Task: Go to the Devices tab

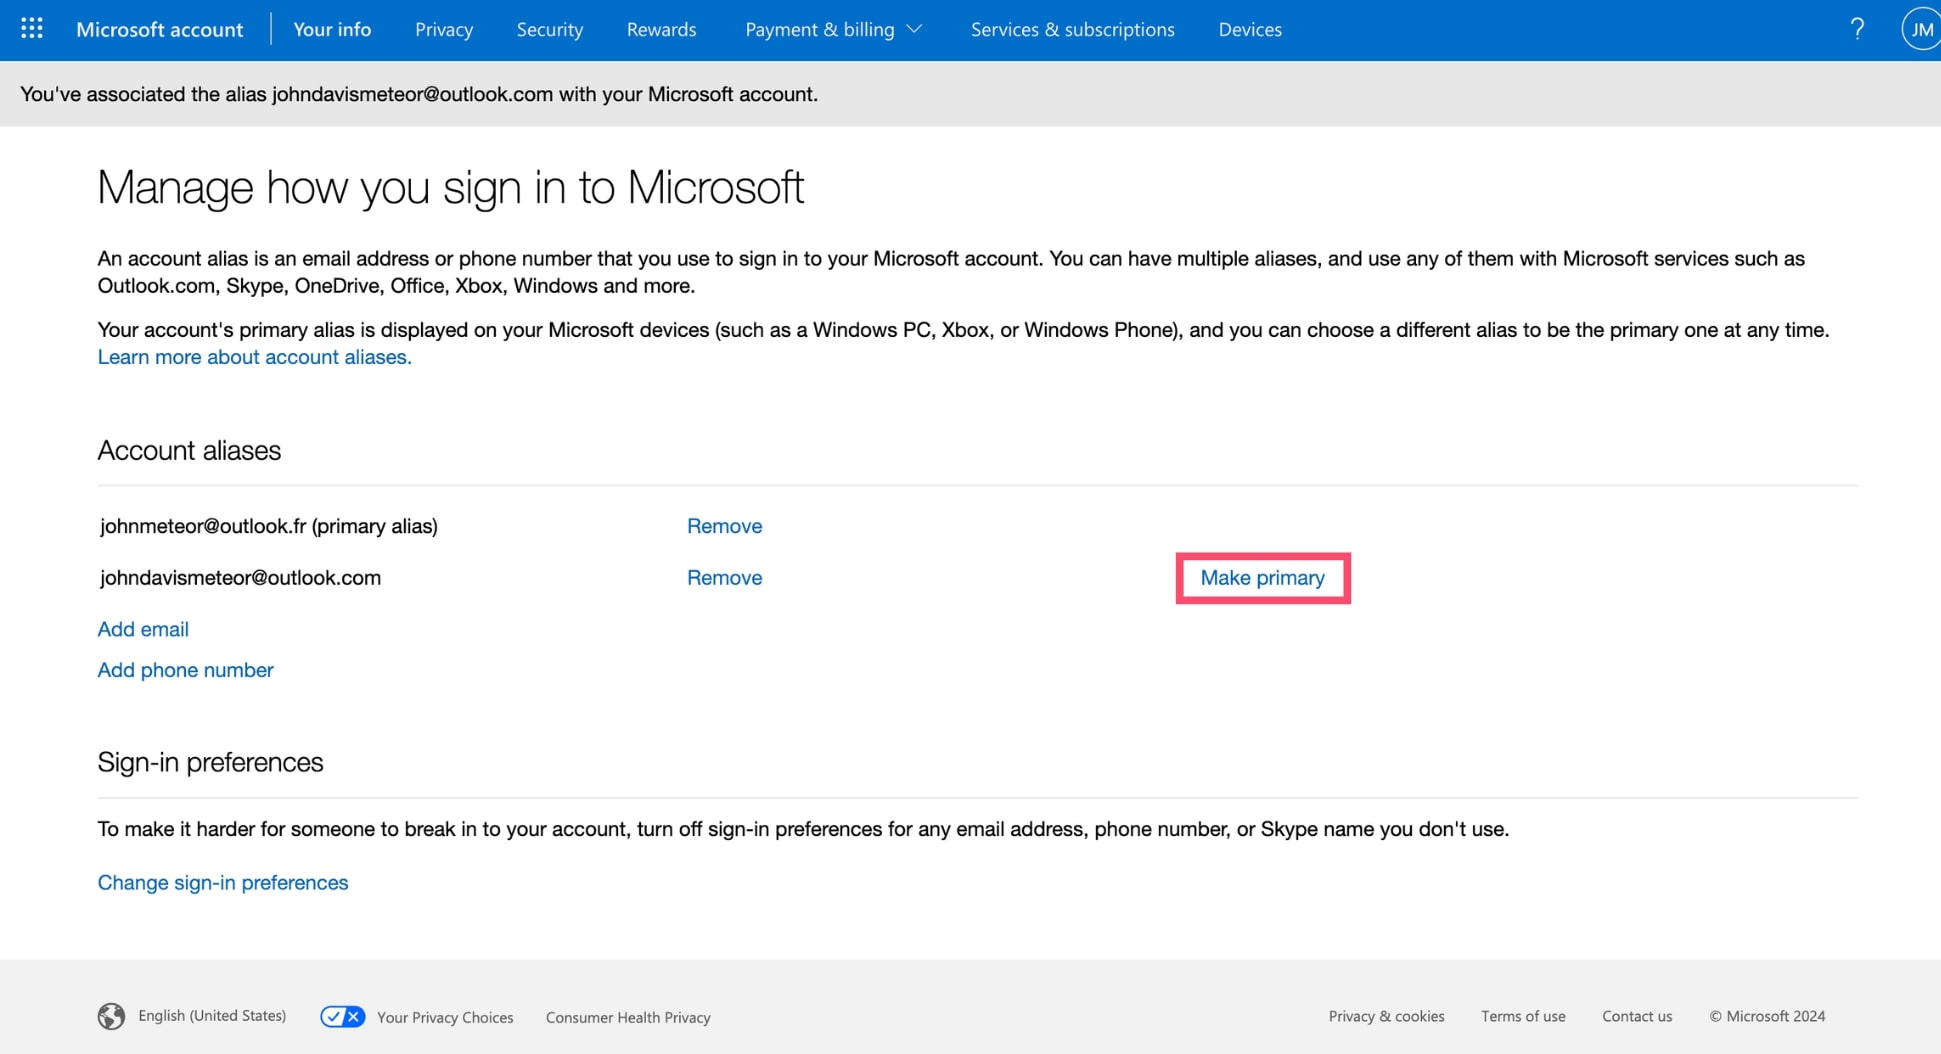Action: pos(1250,29)
